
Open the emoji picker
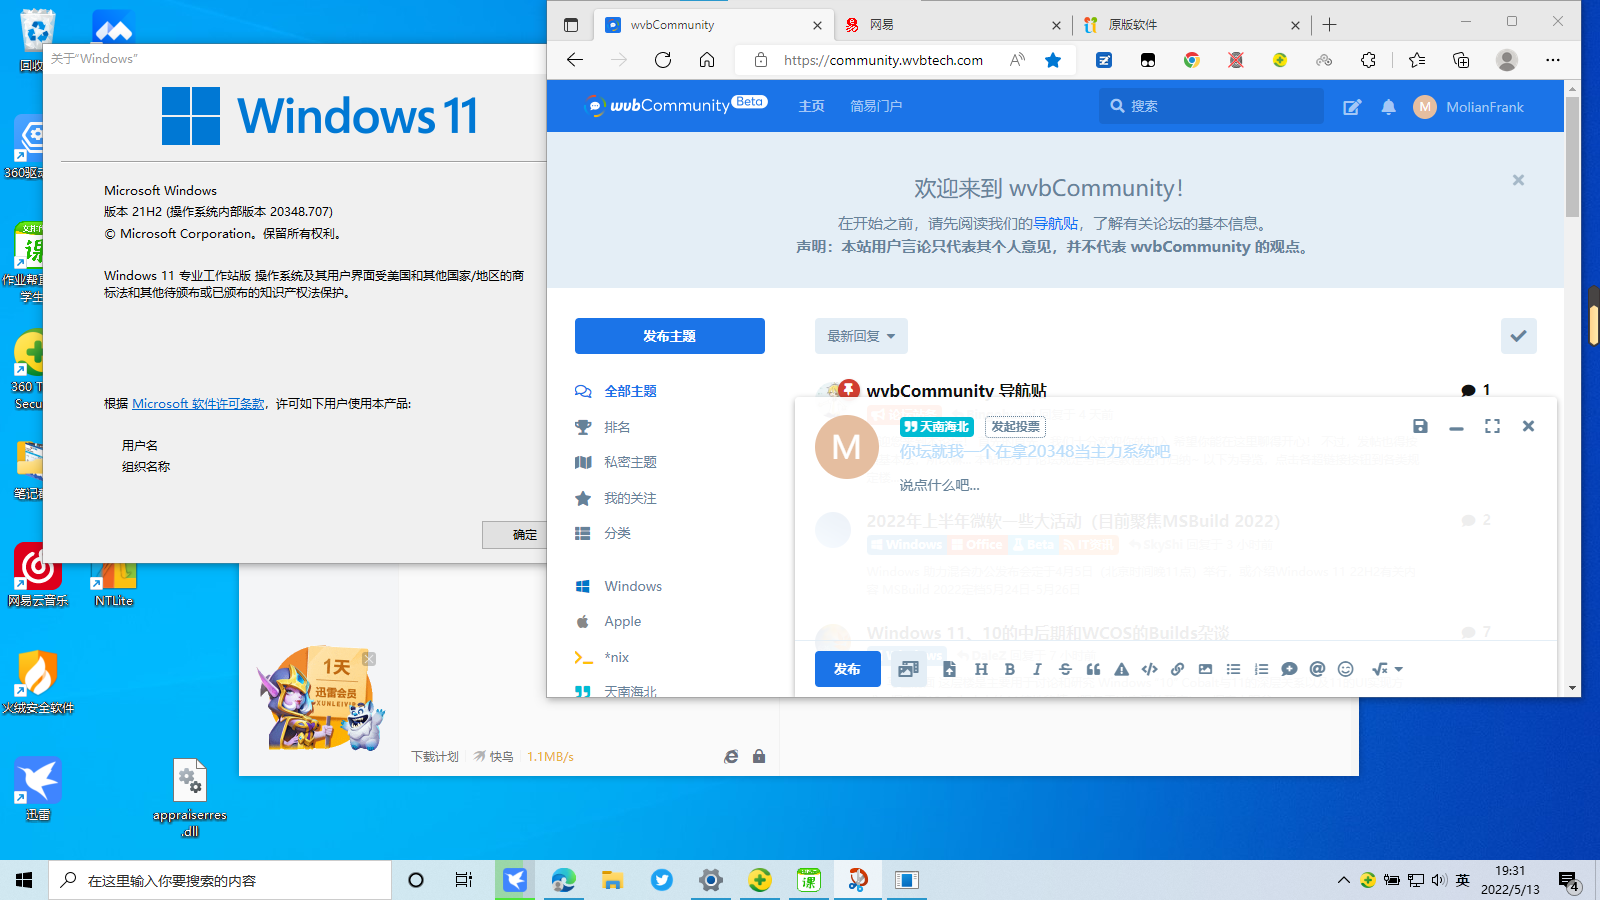click(1345, 669)
